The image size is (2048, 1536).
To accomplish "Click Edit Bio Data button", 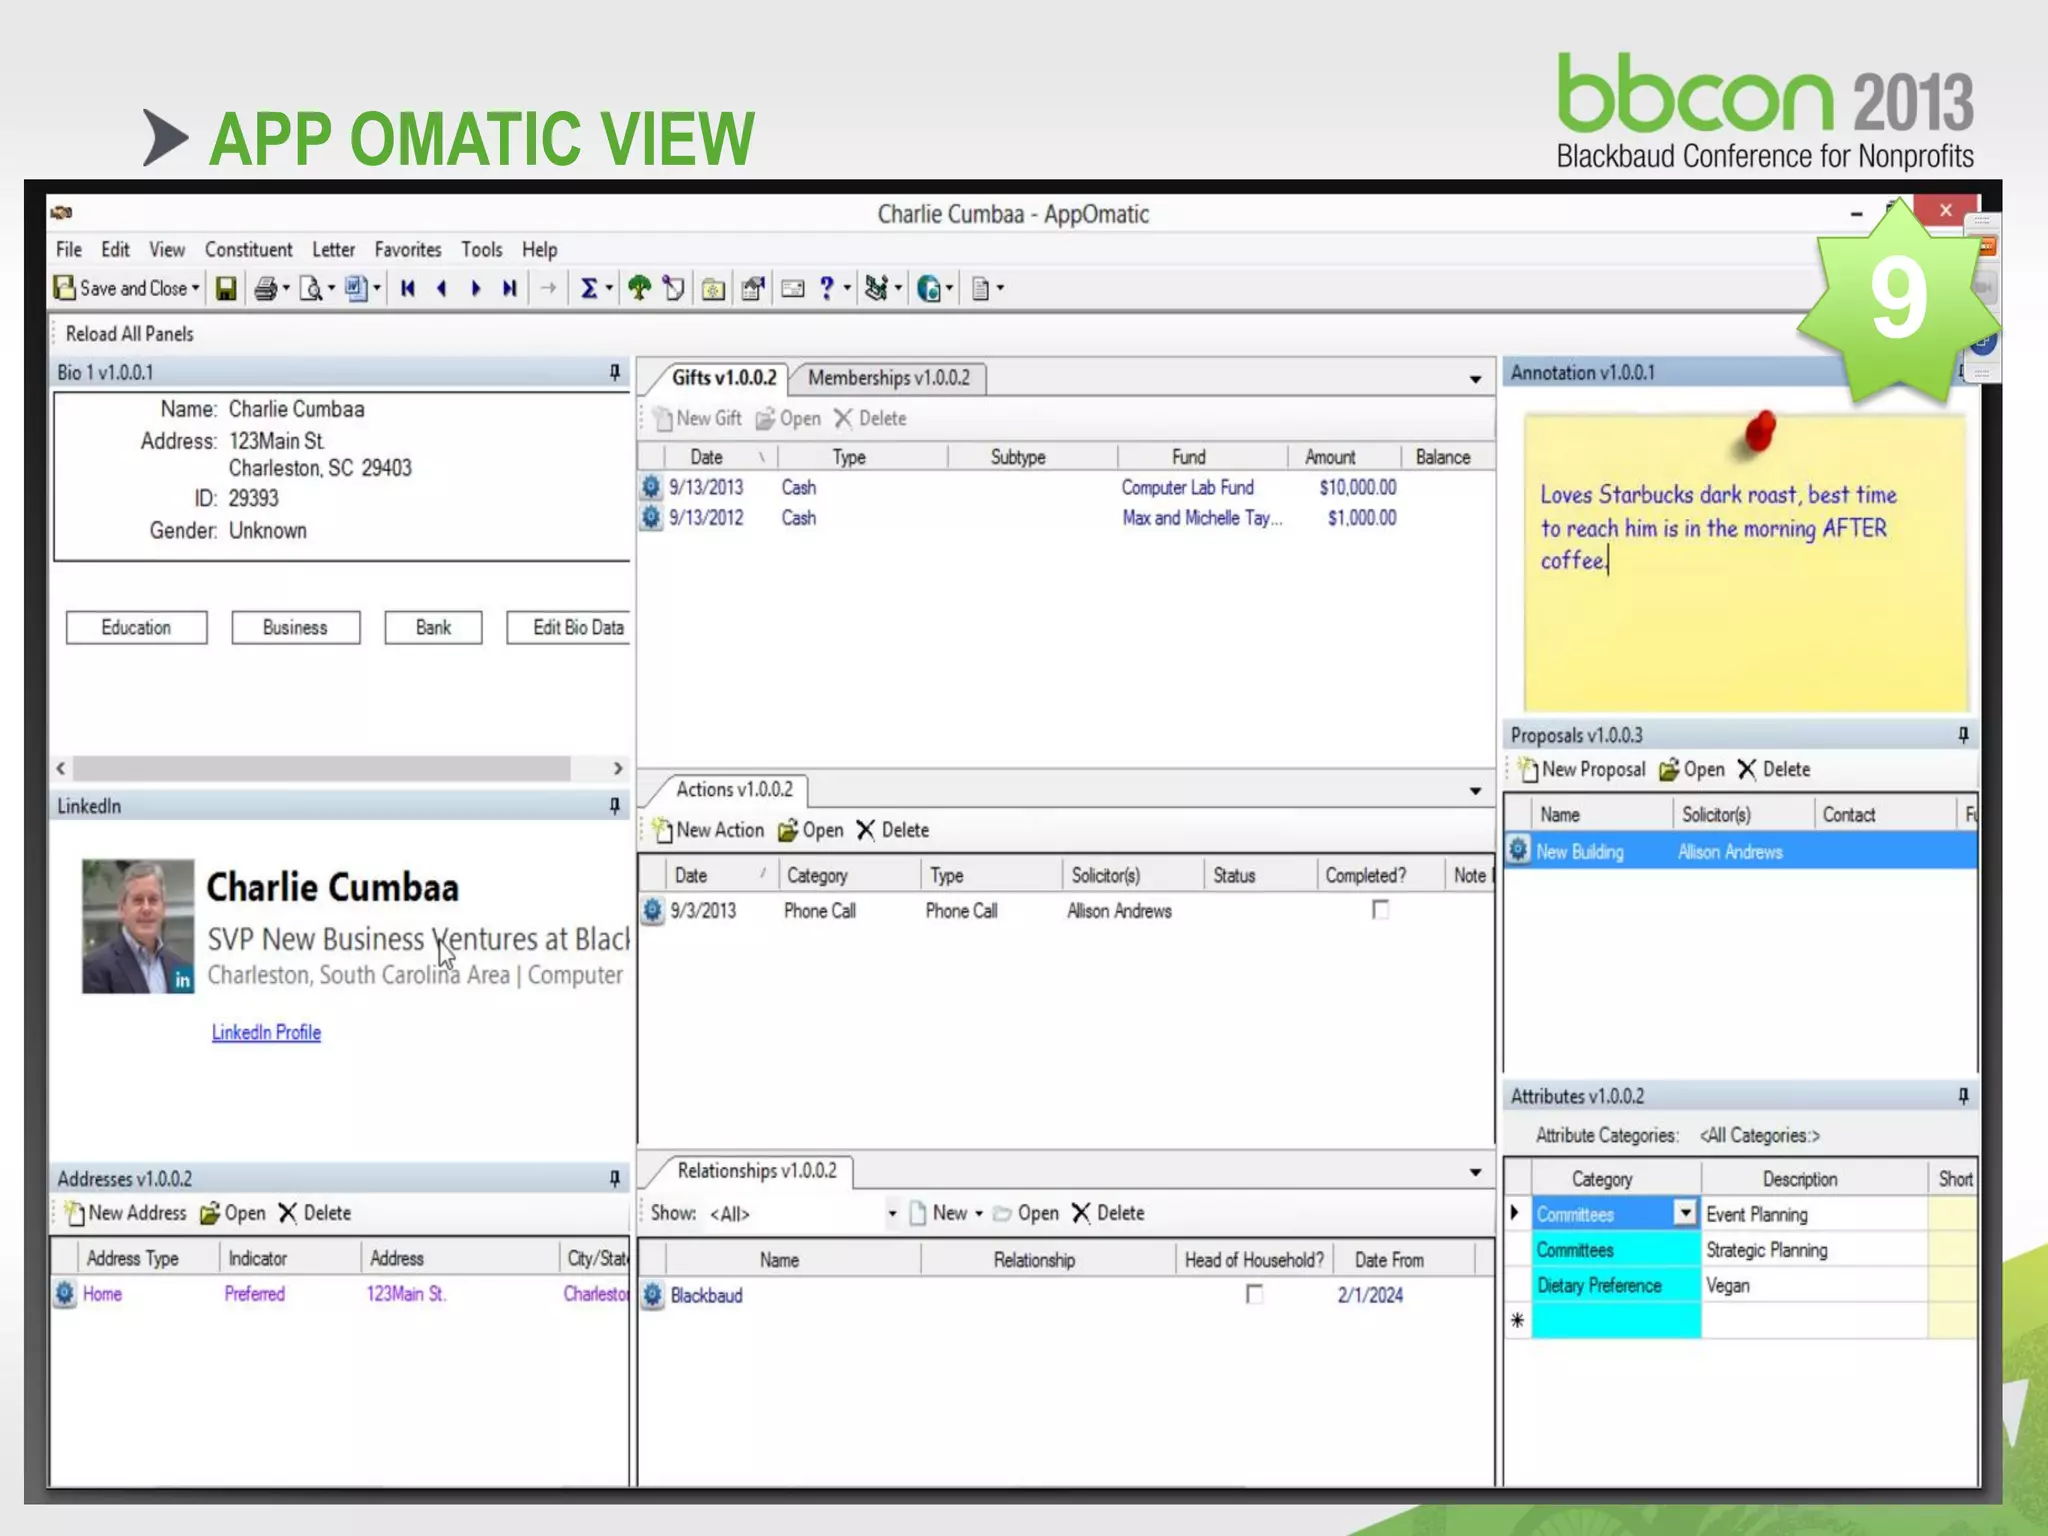I will (x=568, y=627).
